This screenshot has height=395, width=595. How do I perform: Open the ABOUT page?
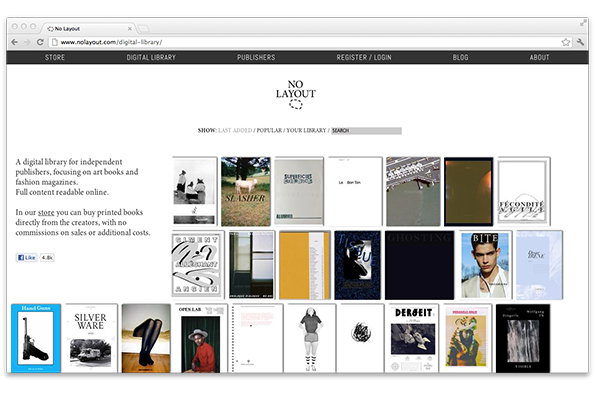(x=539, y=57)
